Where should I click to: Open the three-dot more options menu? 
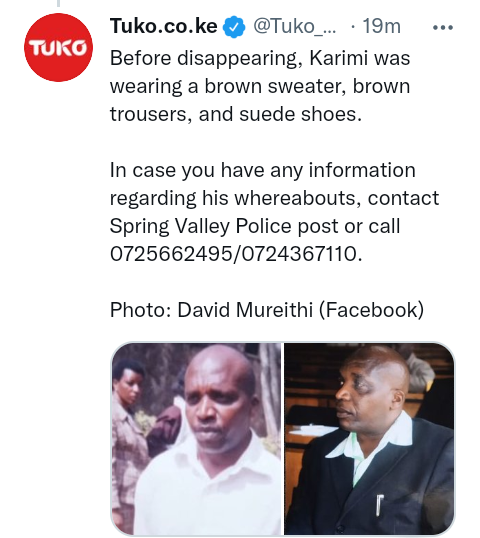443,27
